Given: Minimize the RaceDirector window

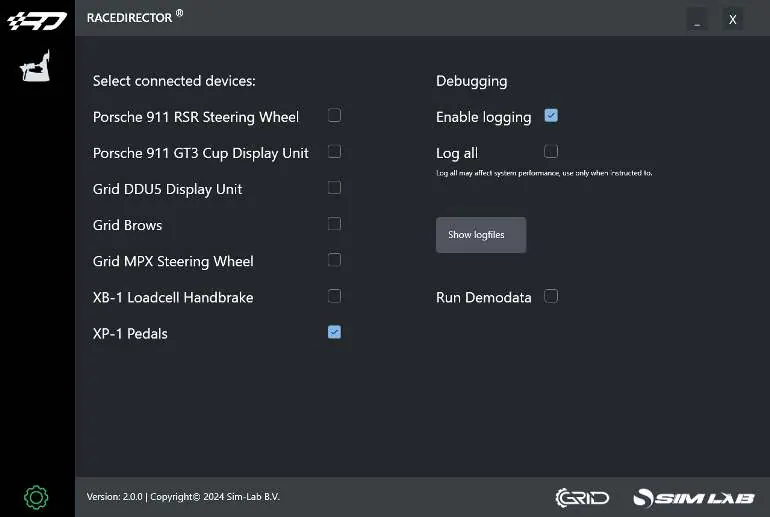Looking at the screenshot, I should [x=697, y=20].
